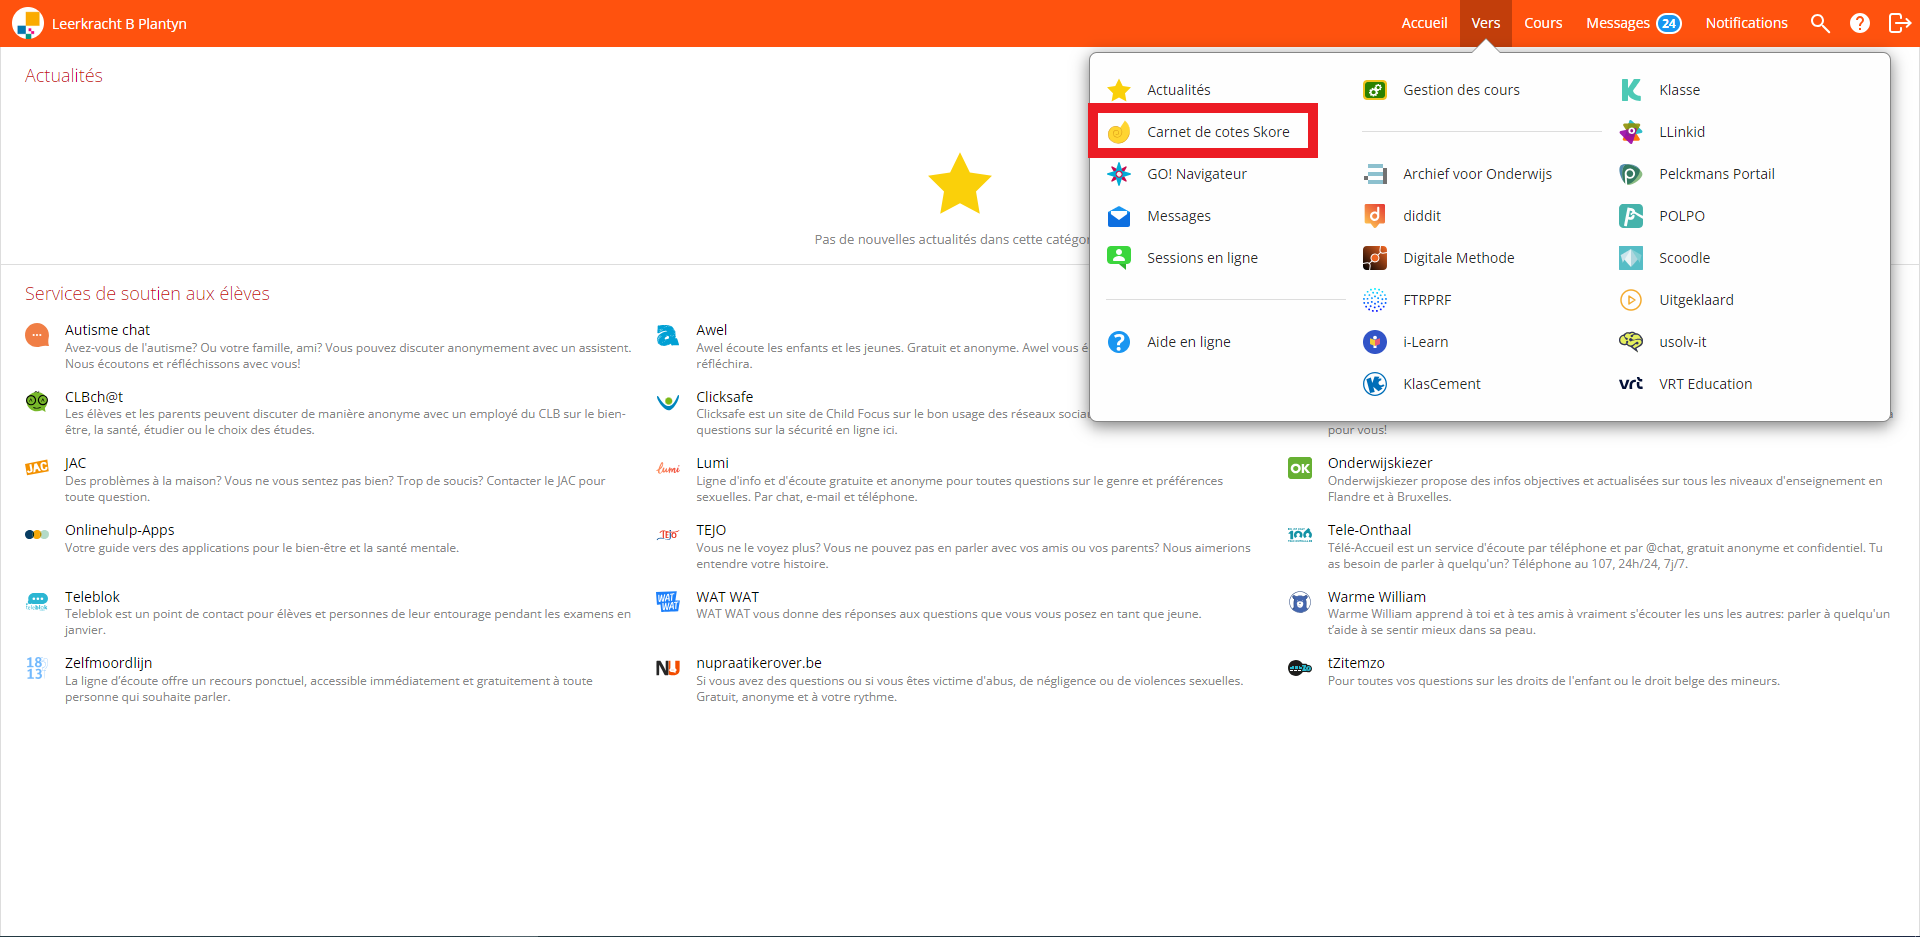Click Leerkracht B Plantyn user name
This screenshot has height=937, width=1920.
click(119, 24)
